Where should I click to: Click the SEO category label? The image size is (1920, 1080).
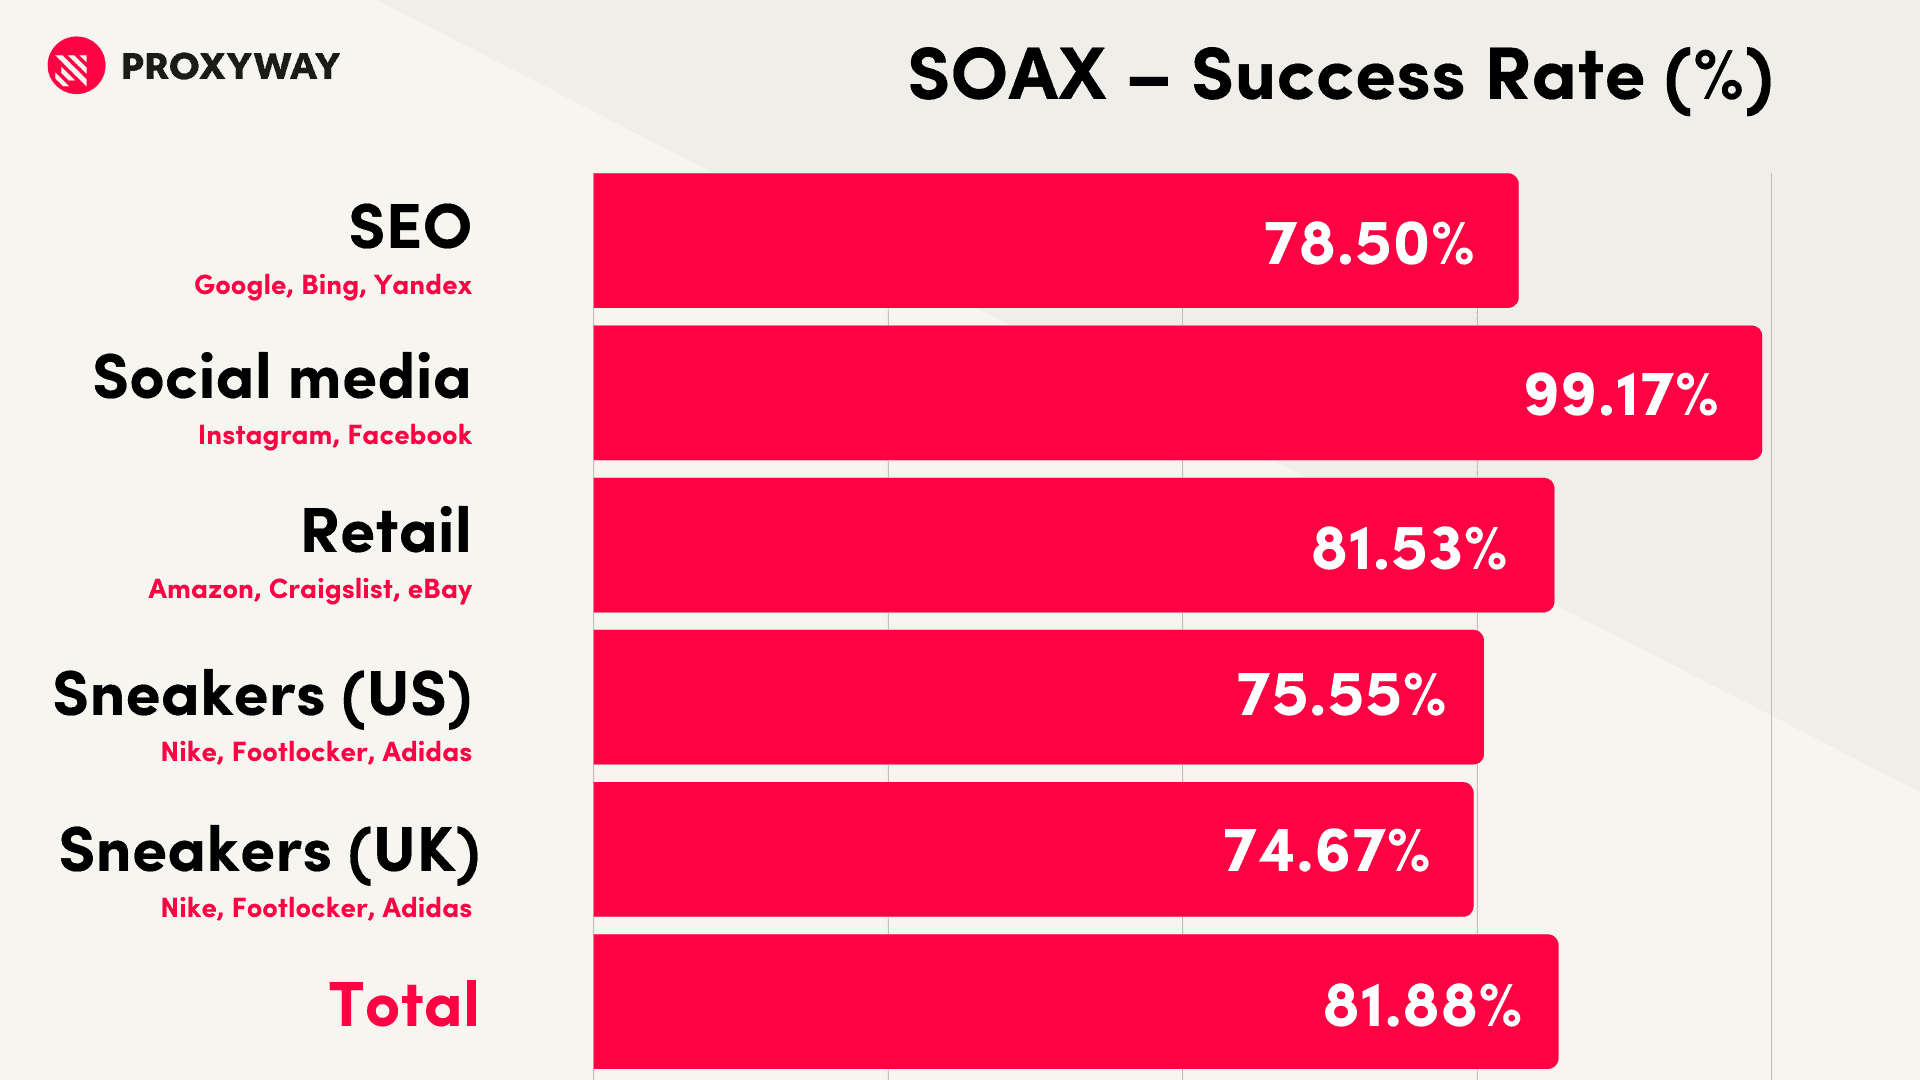coord(410,227)
